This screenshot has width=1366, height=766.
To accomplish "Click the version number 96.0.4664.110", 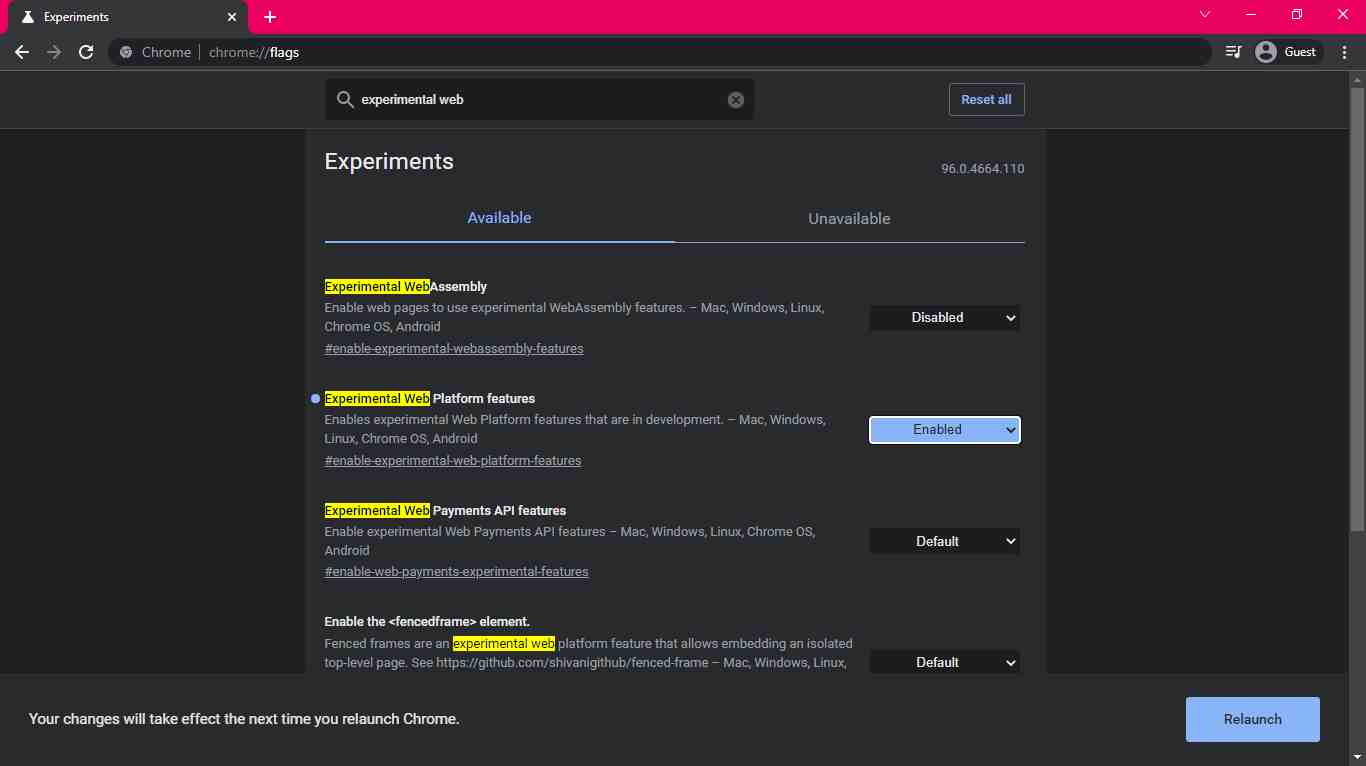I will pos(982,169).
